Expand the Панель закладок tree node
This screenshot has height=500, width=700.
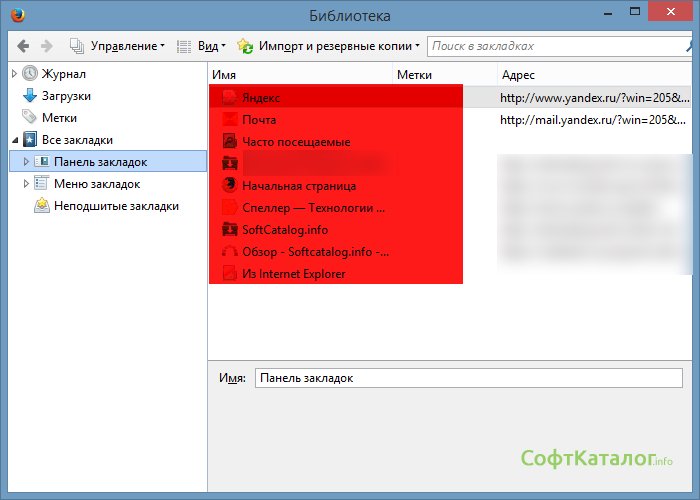tap(26, 162)
